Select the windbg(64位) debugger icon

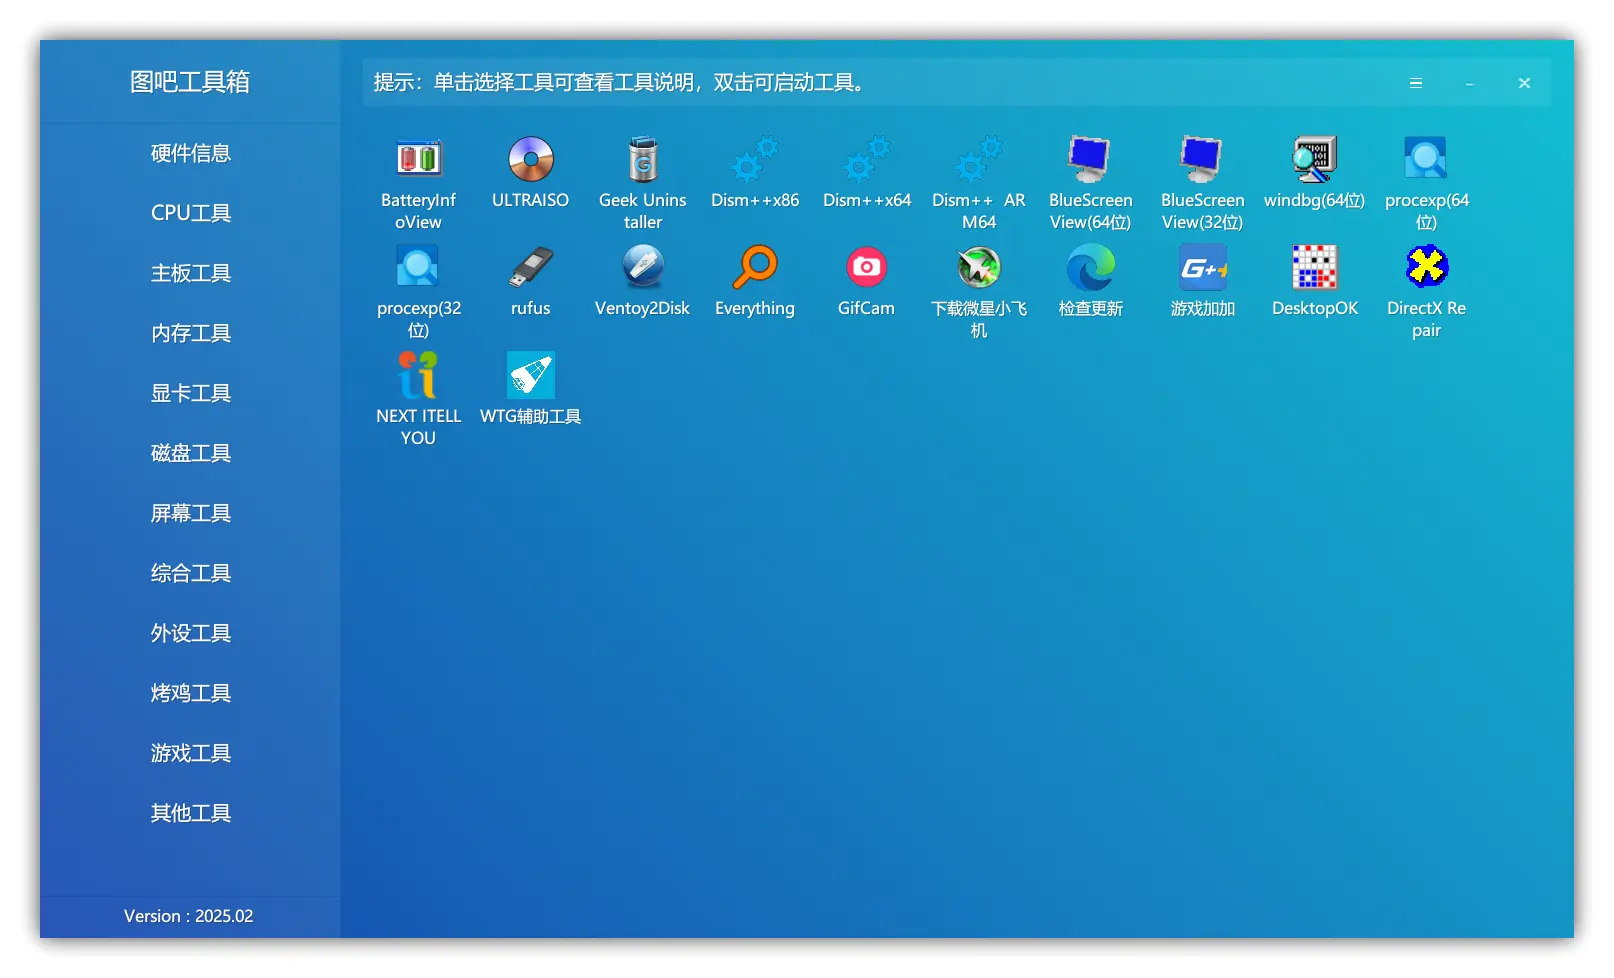tap(1315, 159)
